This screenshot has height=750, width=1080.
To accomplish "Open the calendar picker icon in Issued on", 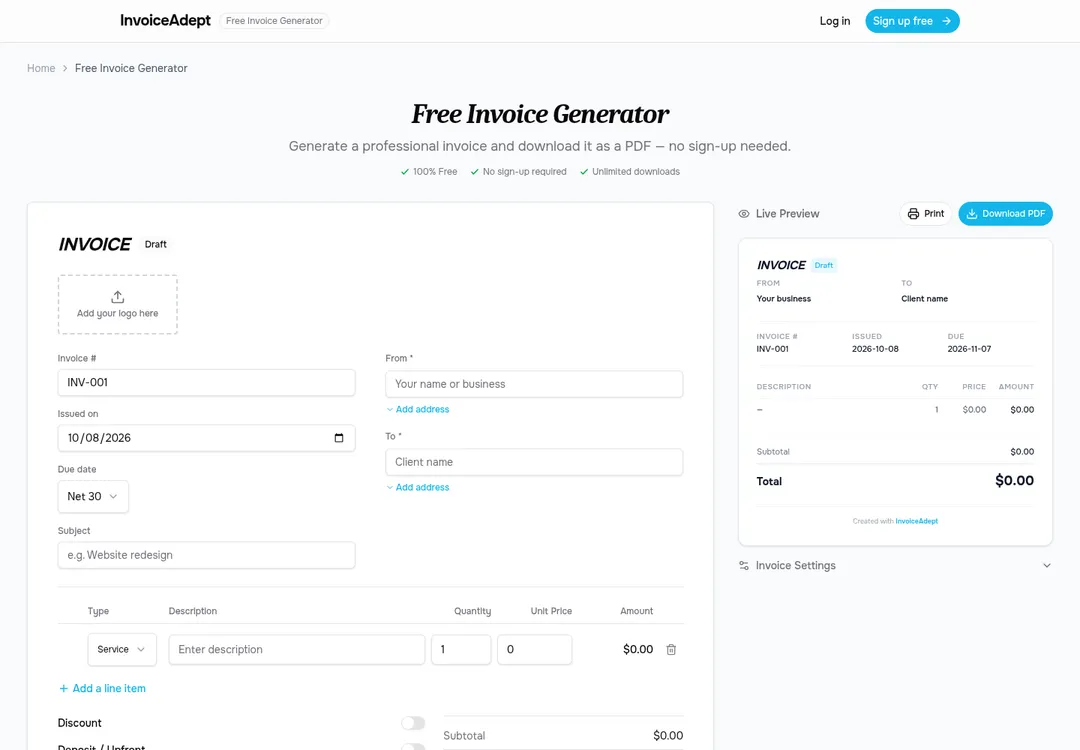I will tap(339, 438).
